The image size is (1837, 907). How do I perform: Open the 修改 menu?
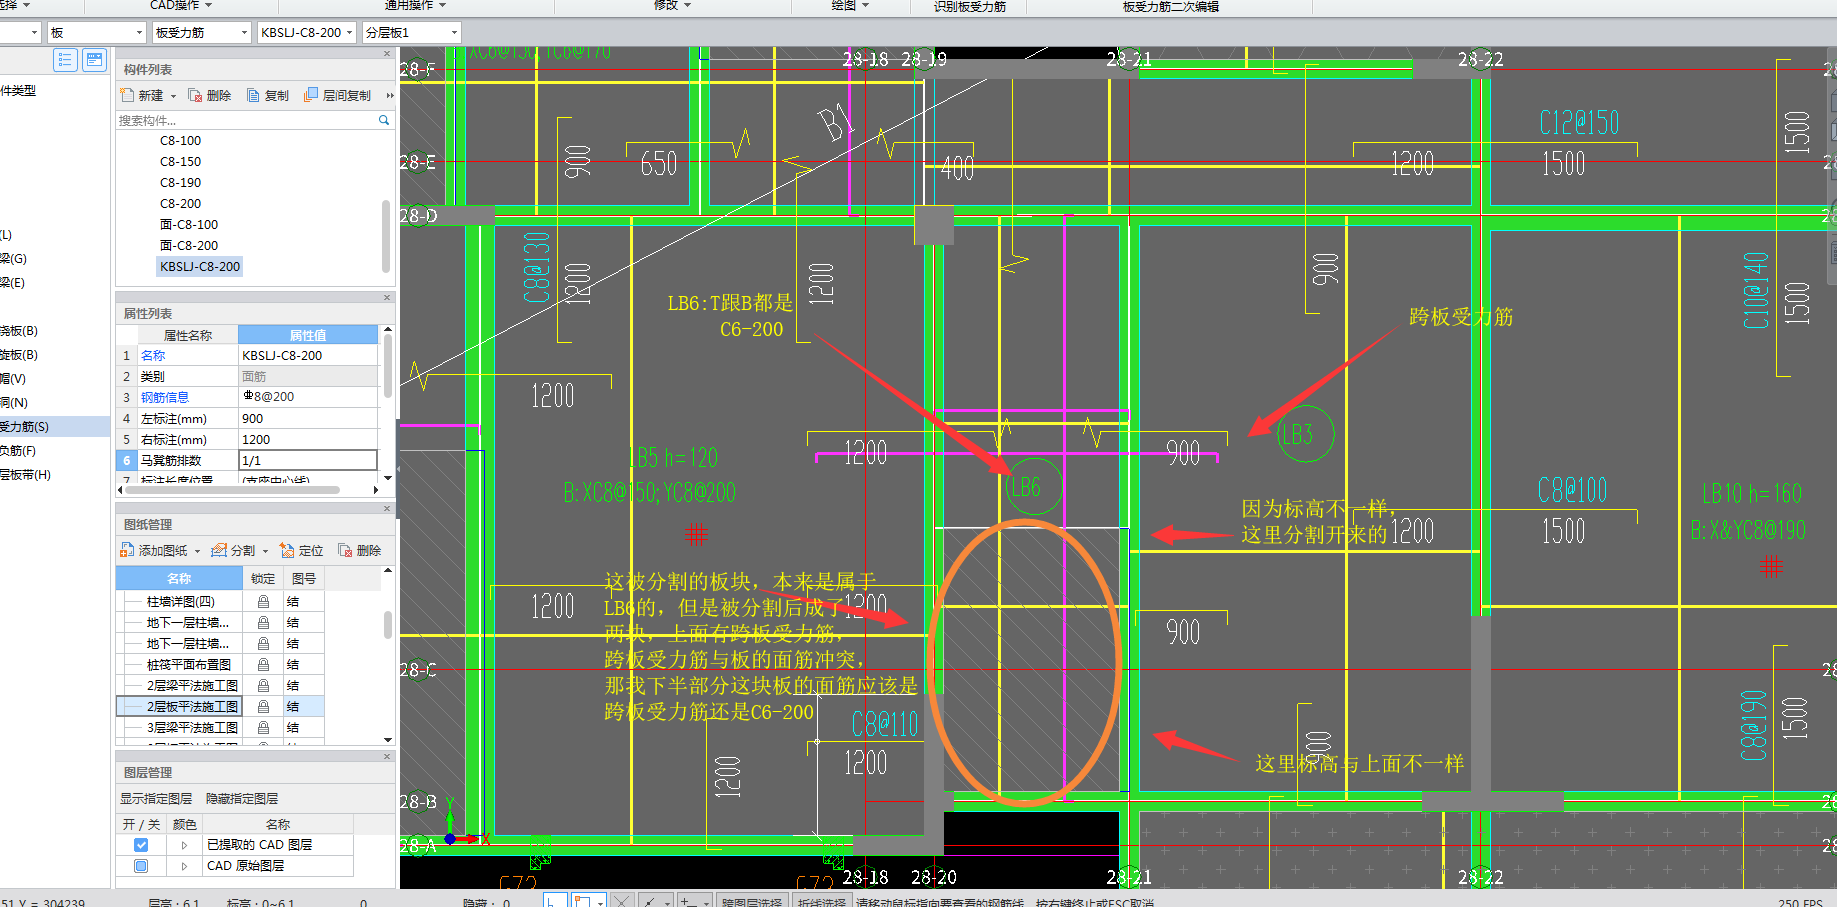click(673, 6)
